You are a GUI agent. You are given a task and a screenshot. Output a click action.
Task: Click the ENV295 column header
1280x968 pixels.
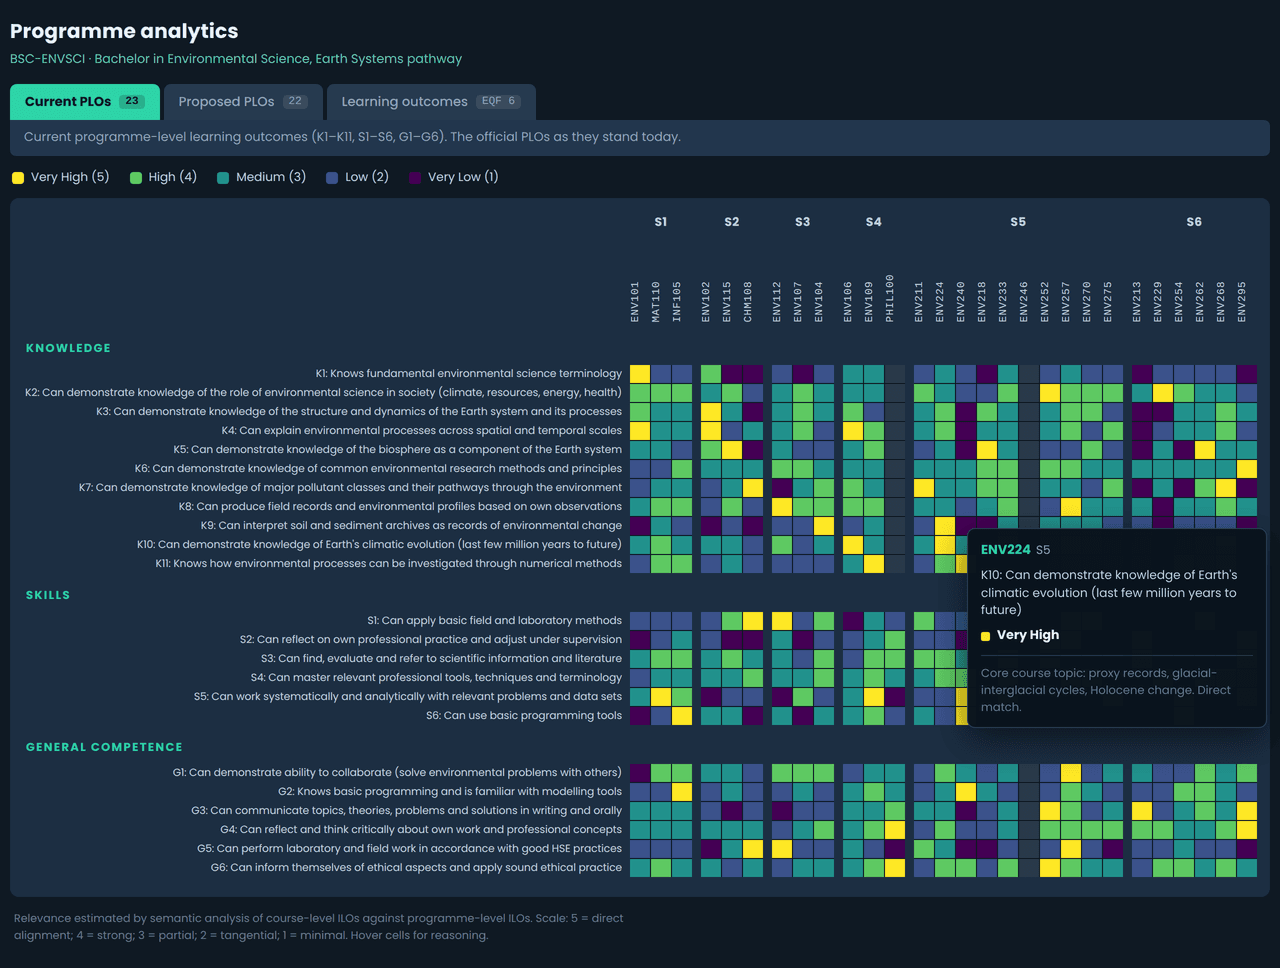coord(1243,301)
